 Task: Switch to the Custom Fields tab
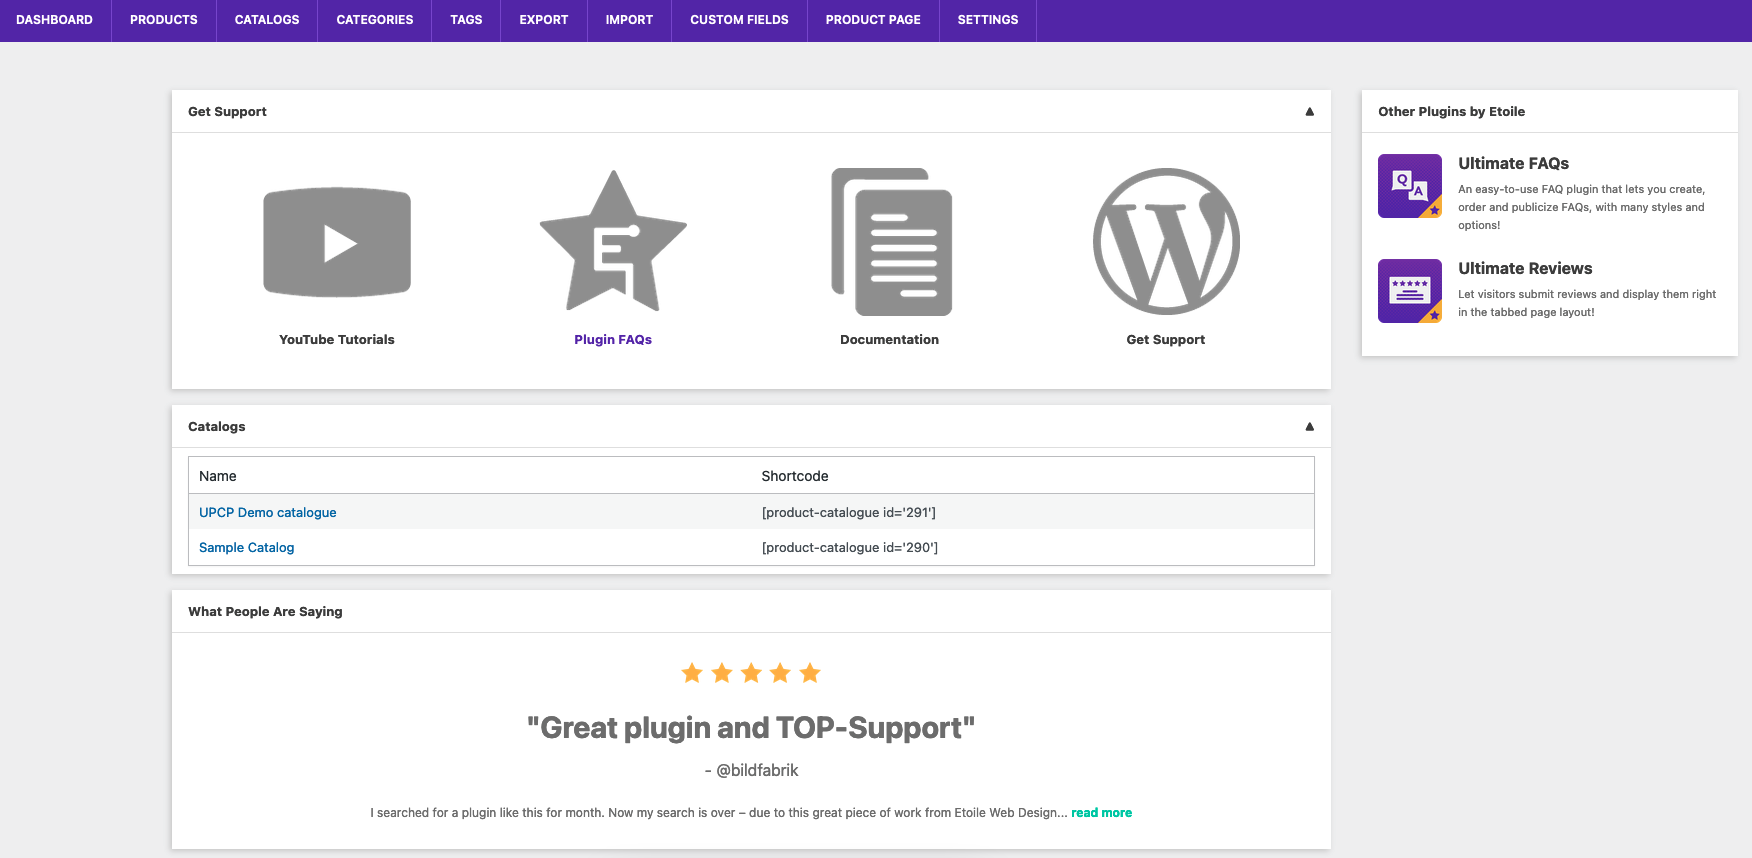(739, 20)
